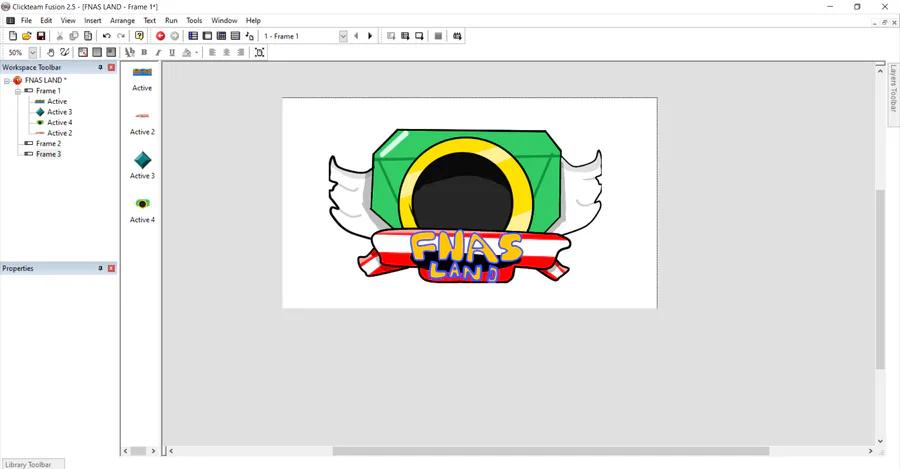Toggle Underline text formatting
Viewport: 900px width, 469px height.
pyautogui.click(x=172, y=52)
